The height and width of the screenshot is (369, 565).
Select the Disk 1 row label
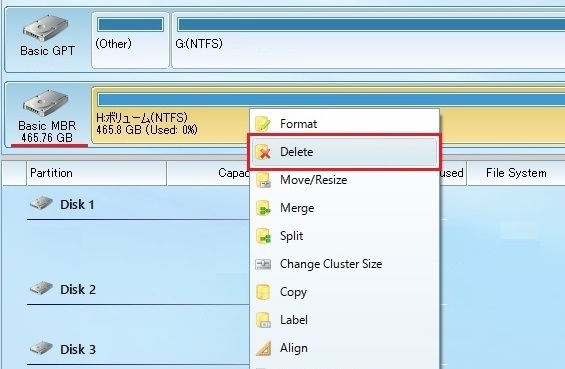coord(77,205)
